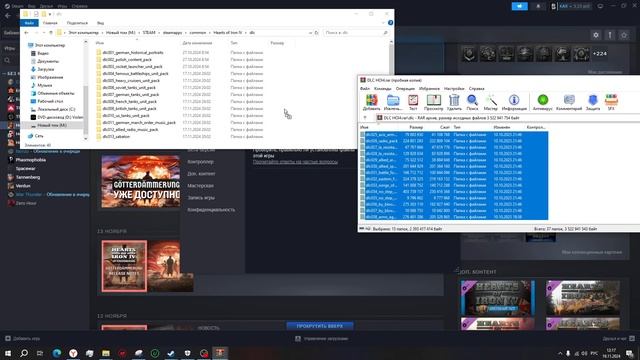The width and height of the screenshot is (640, 360).
Task: Click the Размер column header in WinRAR
Action: (416, 127)
